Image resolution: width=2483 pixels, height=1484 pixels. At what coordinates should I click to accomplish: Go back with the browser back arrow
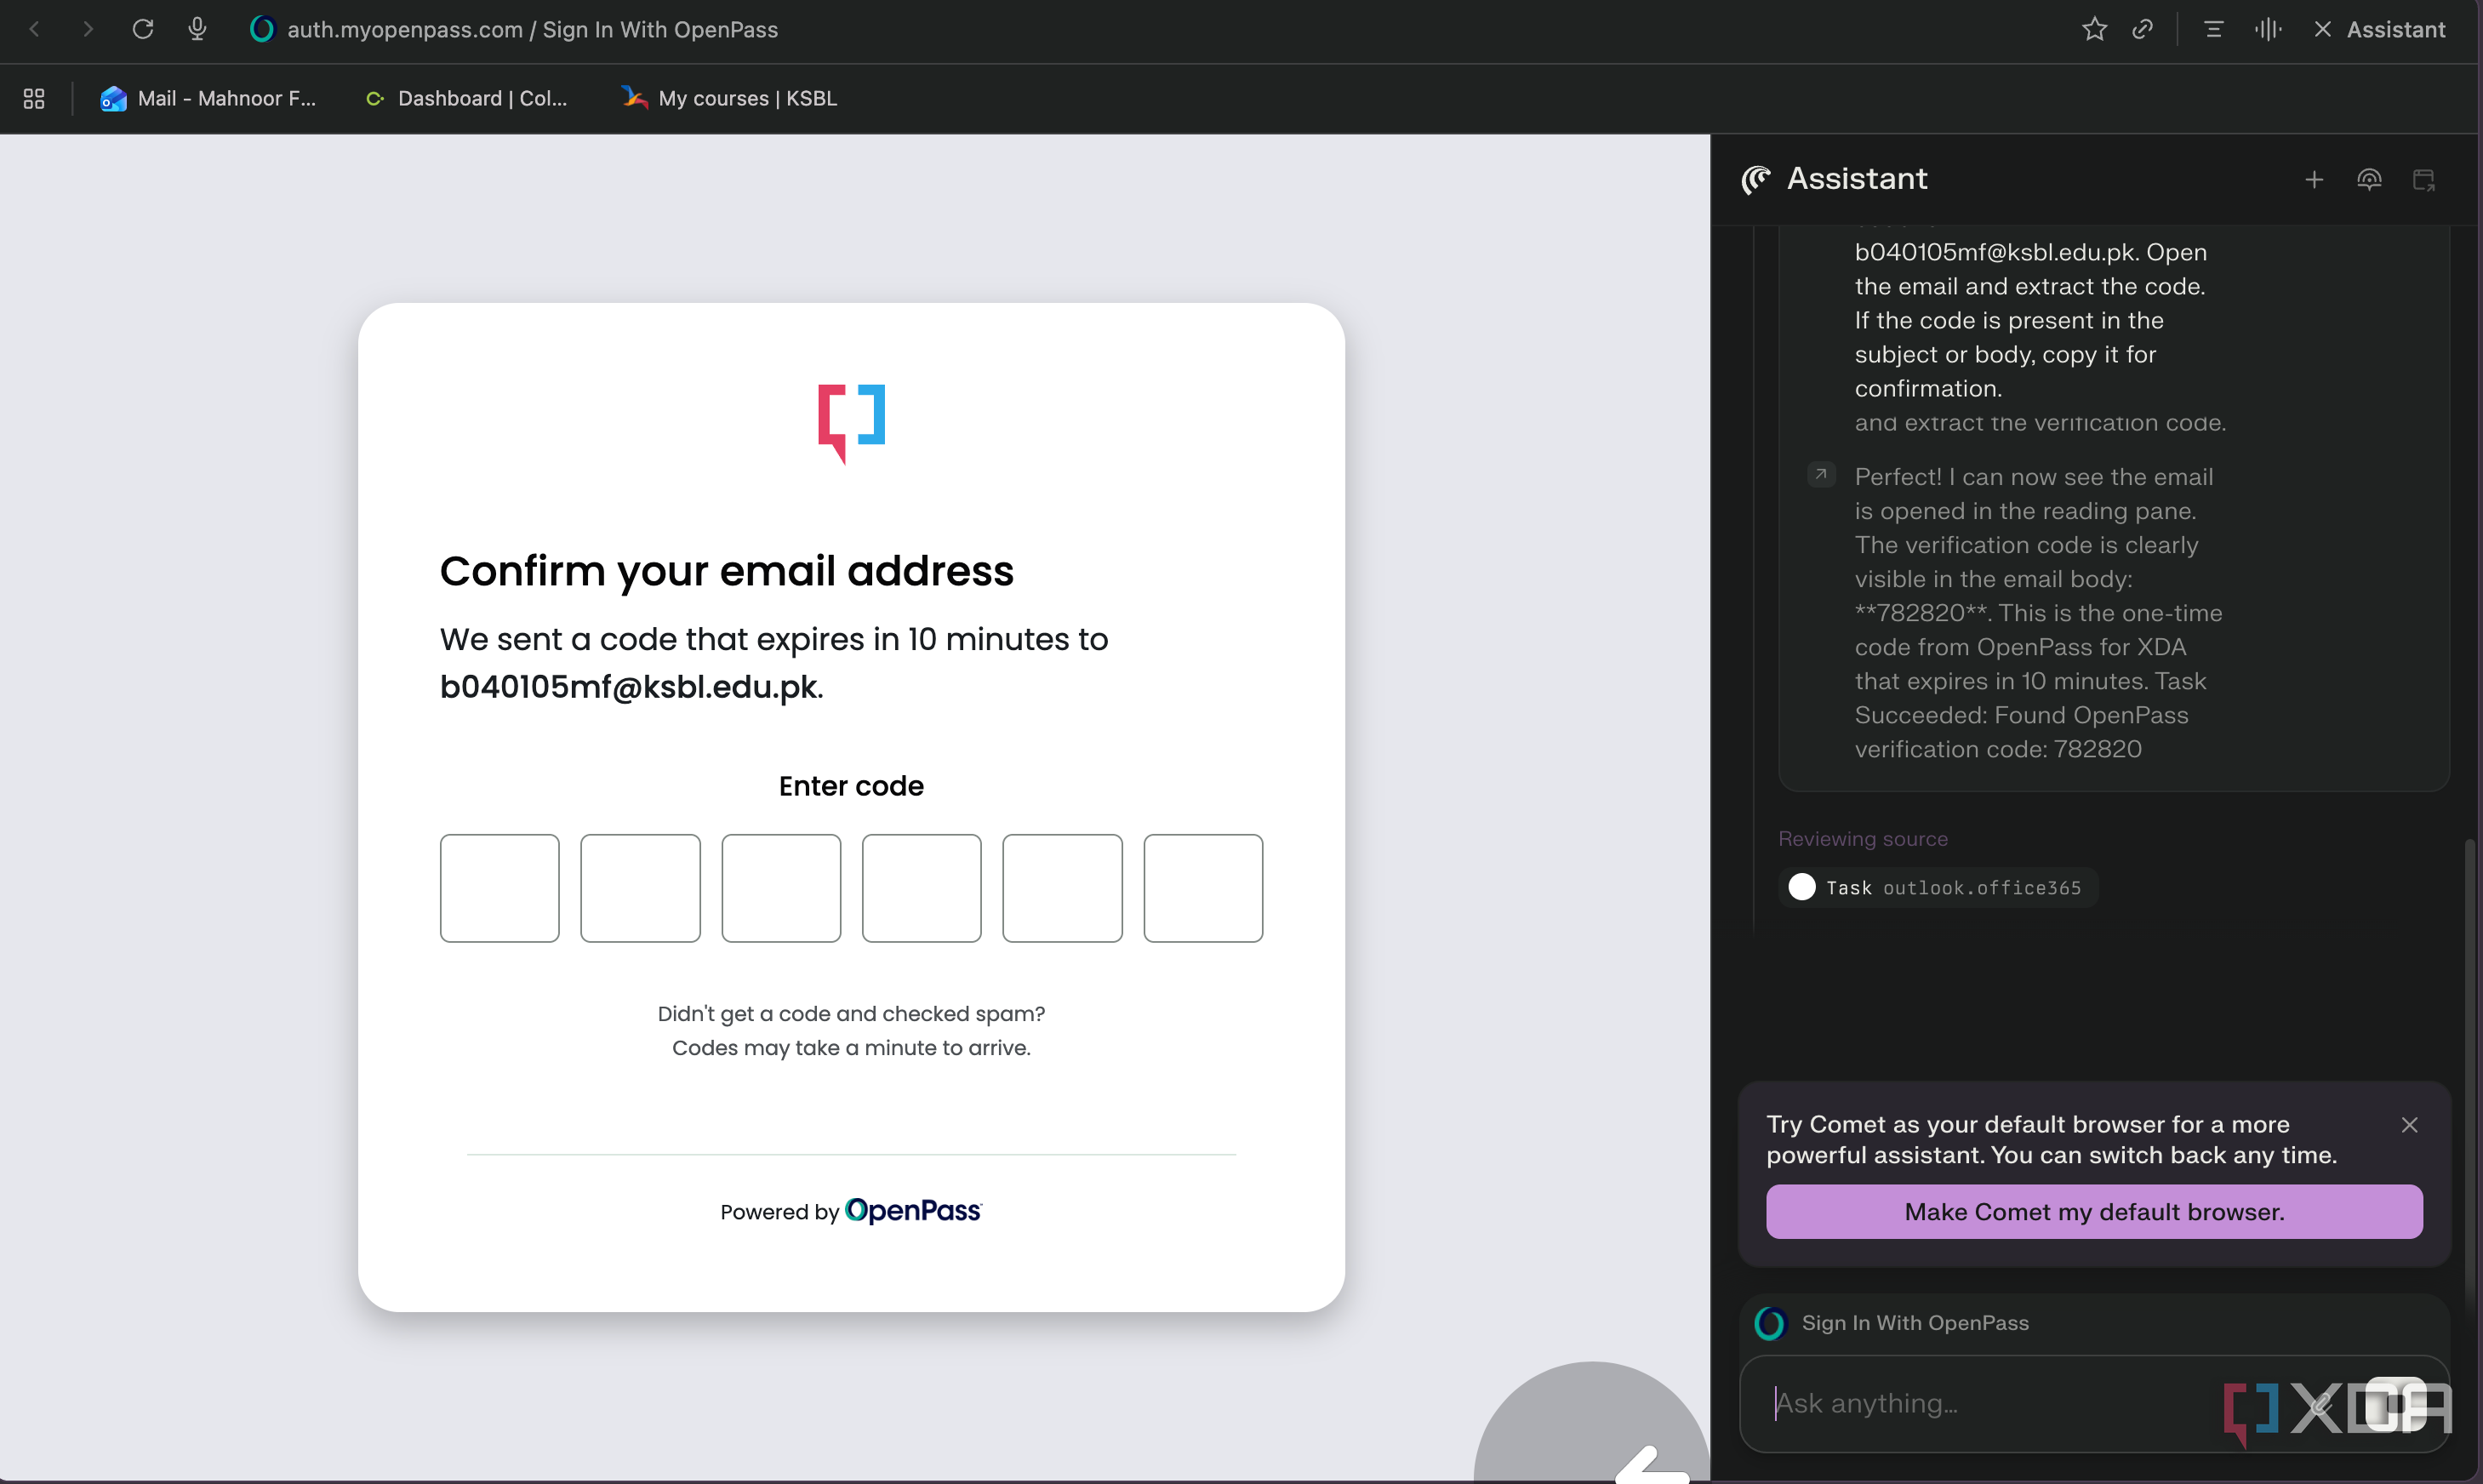(x=35, y=29)
